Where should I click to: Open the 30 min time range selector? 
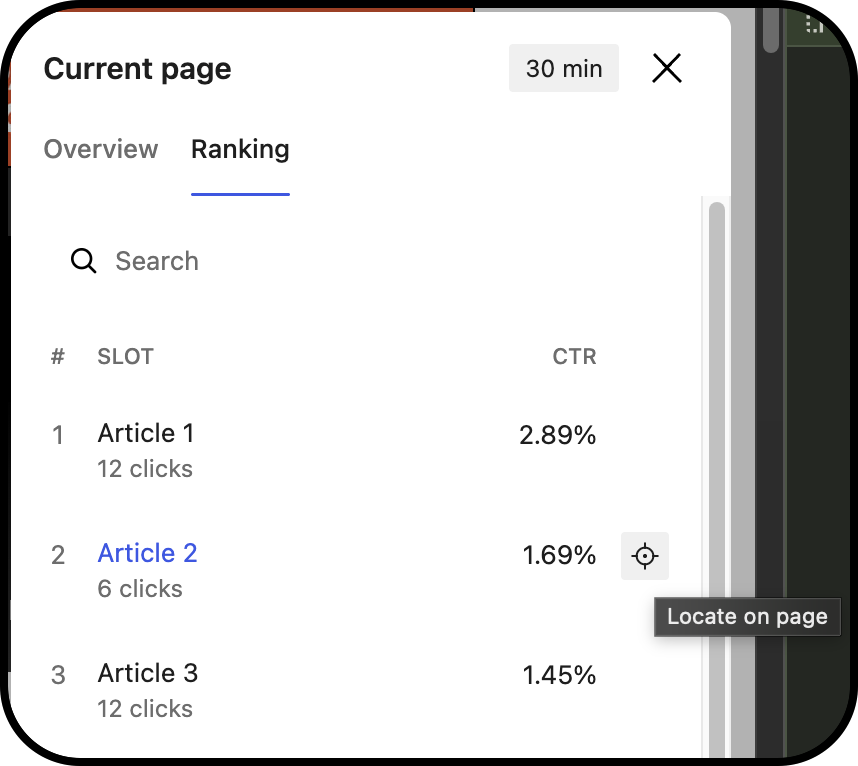click(564, 68)
